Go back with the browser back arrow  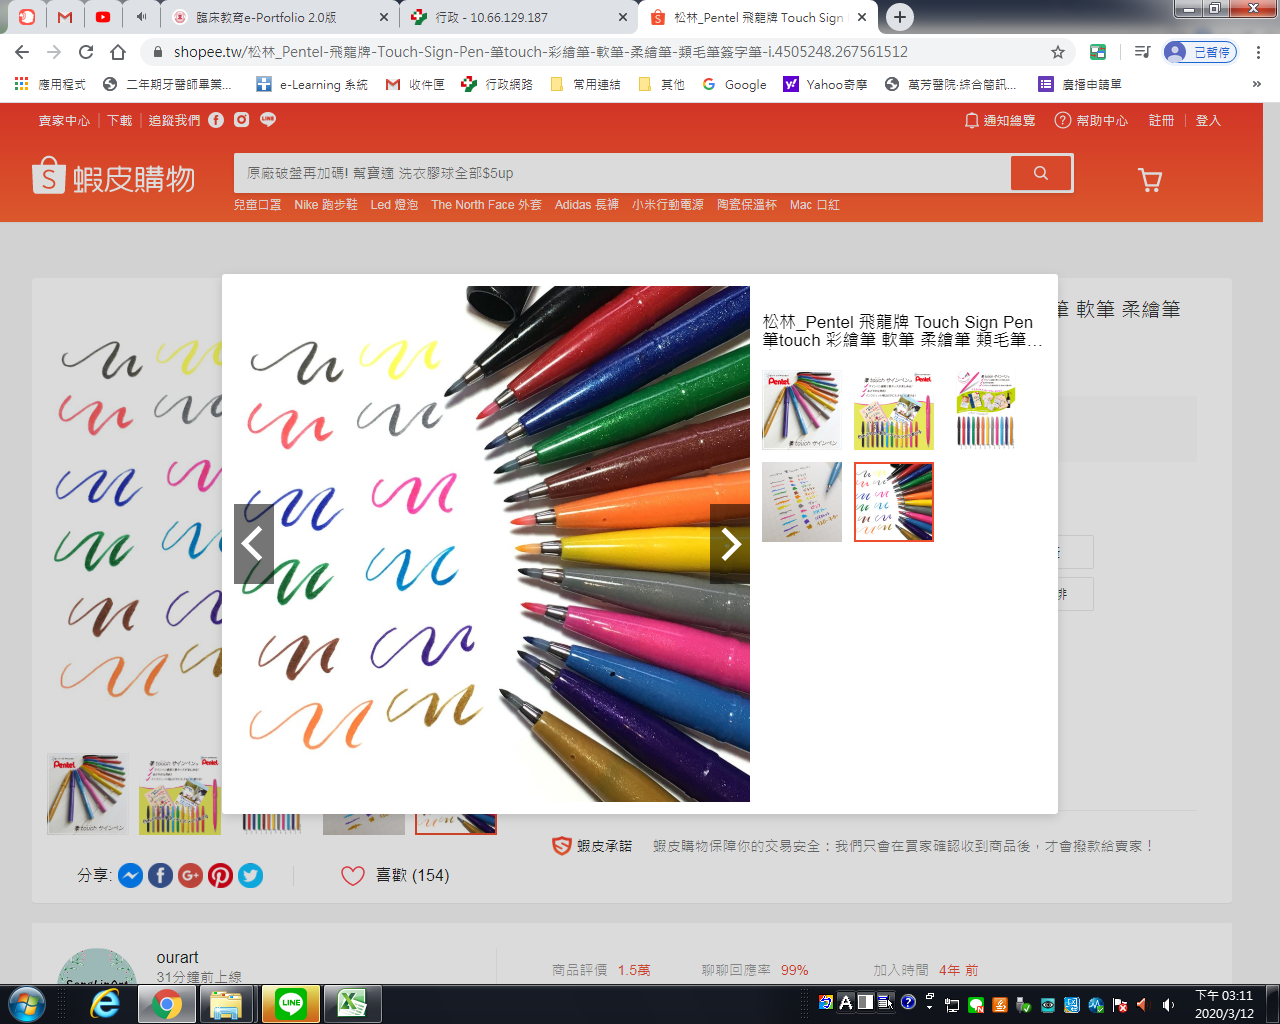(x=22, y=52)
